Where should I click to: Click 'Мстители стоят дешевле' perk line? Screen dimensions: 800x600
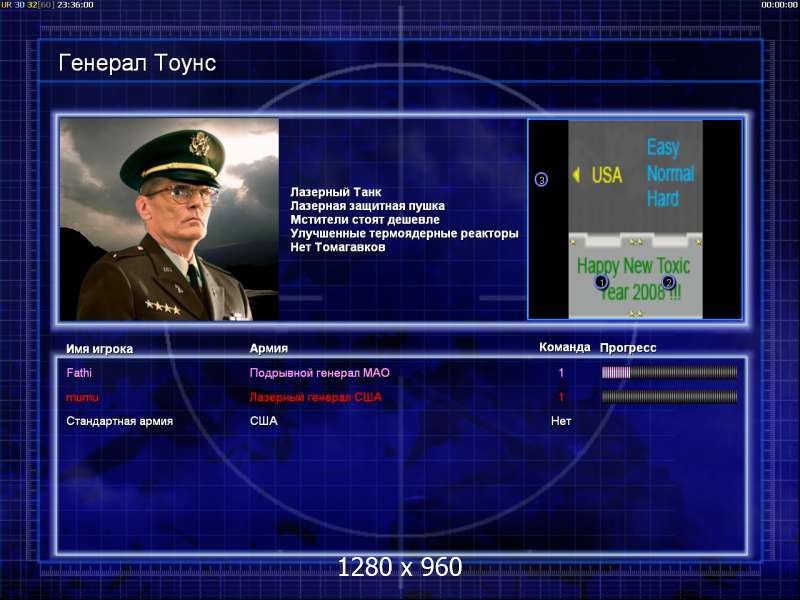pyautogui.click(x=365, y=220)
